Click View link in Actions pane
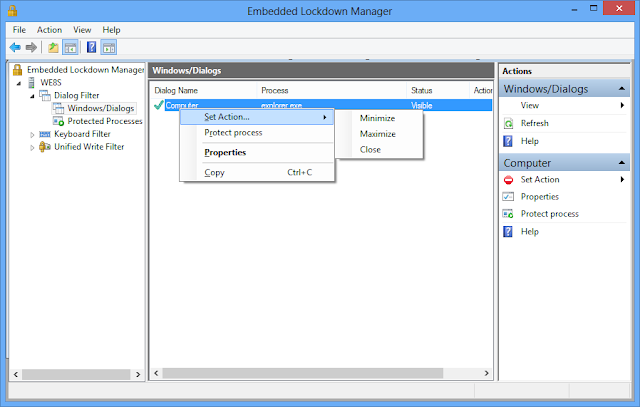This screenshot has width=640, height=407. coord(530,105)
